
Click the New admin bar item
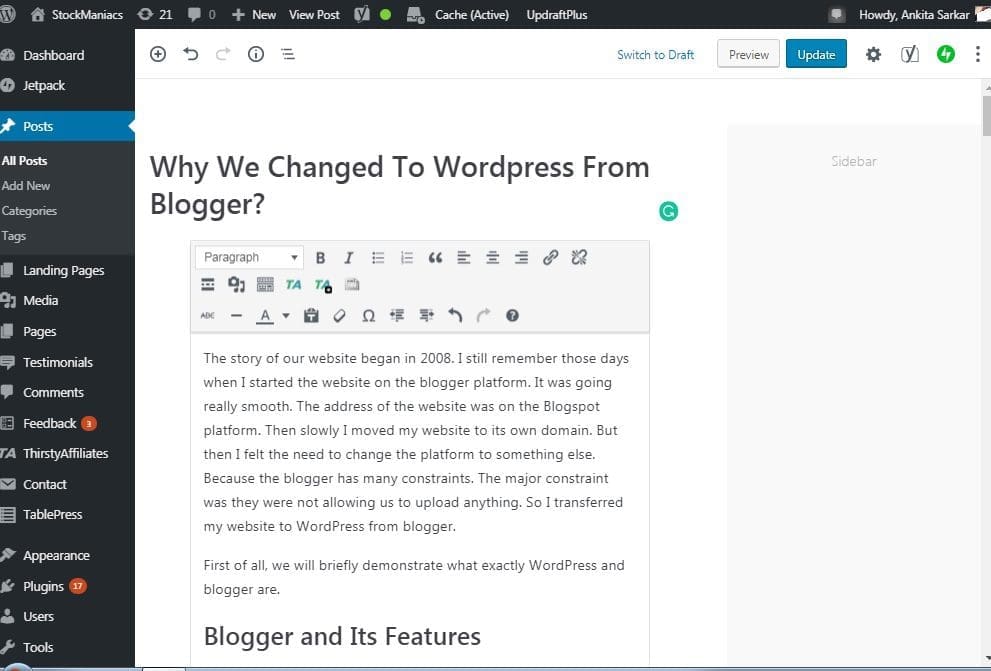(x=253, y=15)
